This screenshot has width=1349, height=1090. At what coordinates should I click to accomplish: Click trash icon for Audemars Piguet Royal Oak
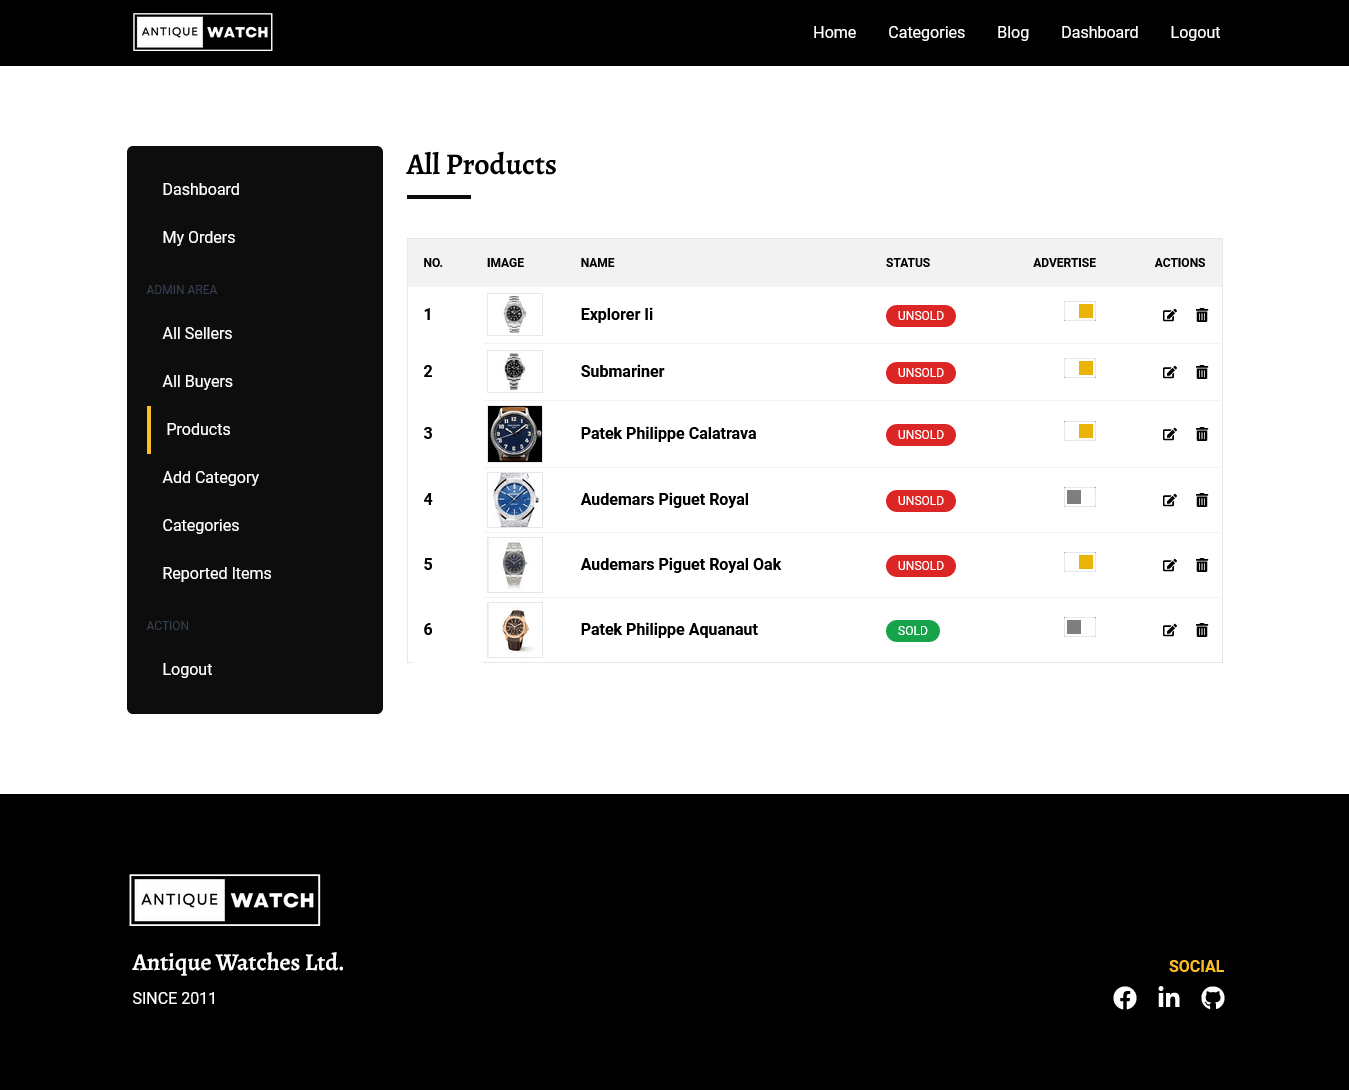pyautogui.click(x=1202, y=565)
